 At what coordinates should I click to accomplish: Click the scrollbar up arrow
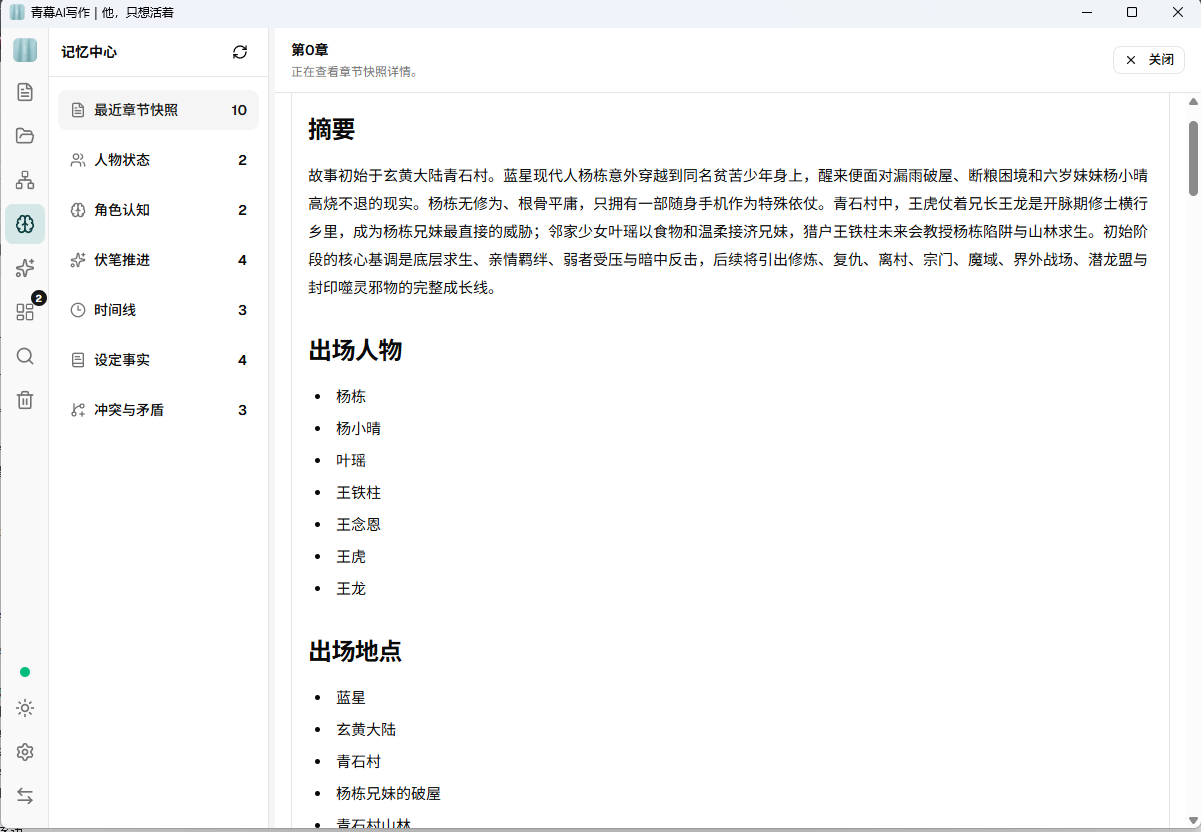[x=1193, y=102]
